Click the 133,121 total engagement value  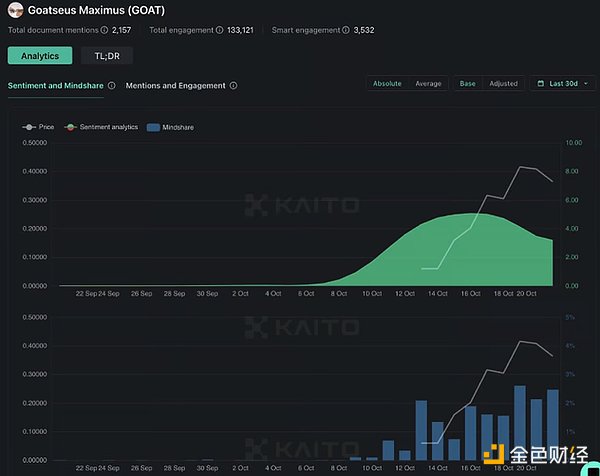point(240,30)
